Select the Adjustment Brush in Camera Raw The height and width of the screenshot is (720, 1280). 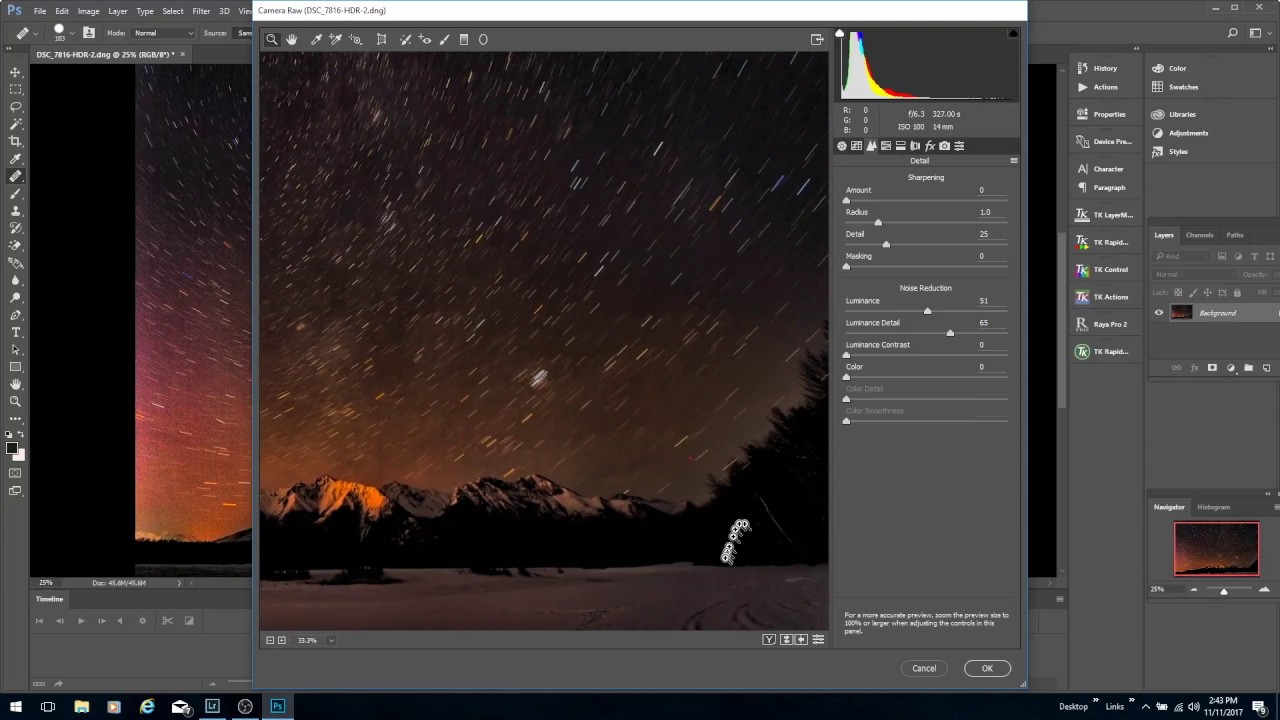[x=445, y=40]
